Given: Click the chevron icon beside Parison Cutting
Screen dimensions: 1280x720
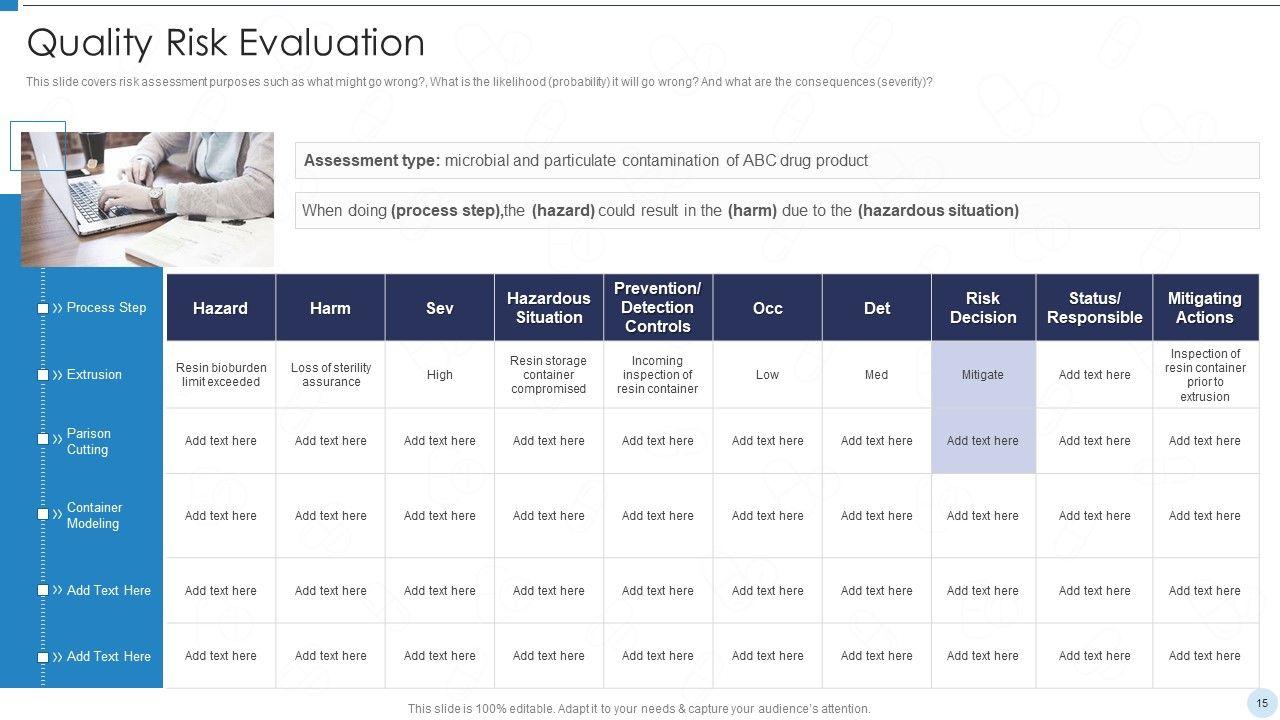Looking at the screenshot, I should (57, 439).
